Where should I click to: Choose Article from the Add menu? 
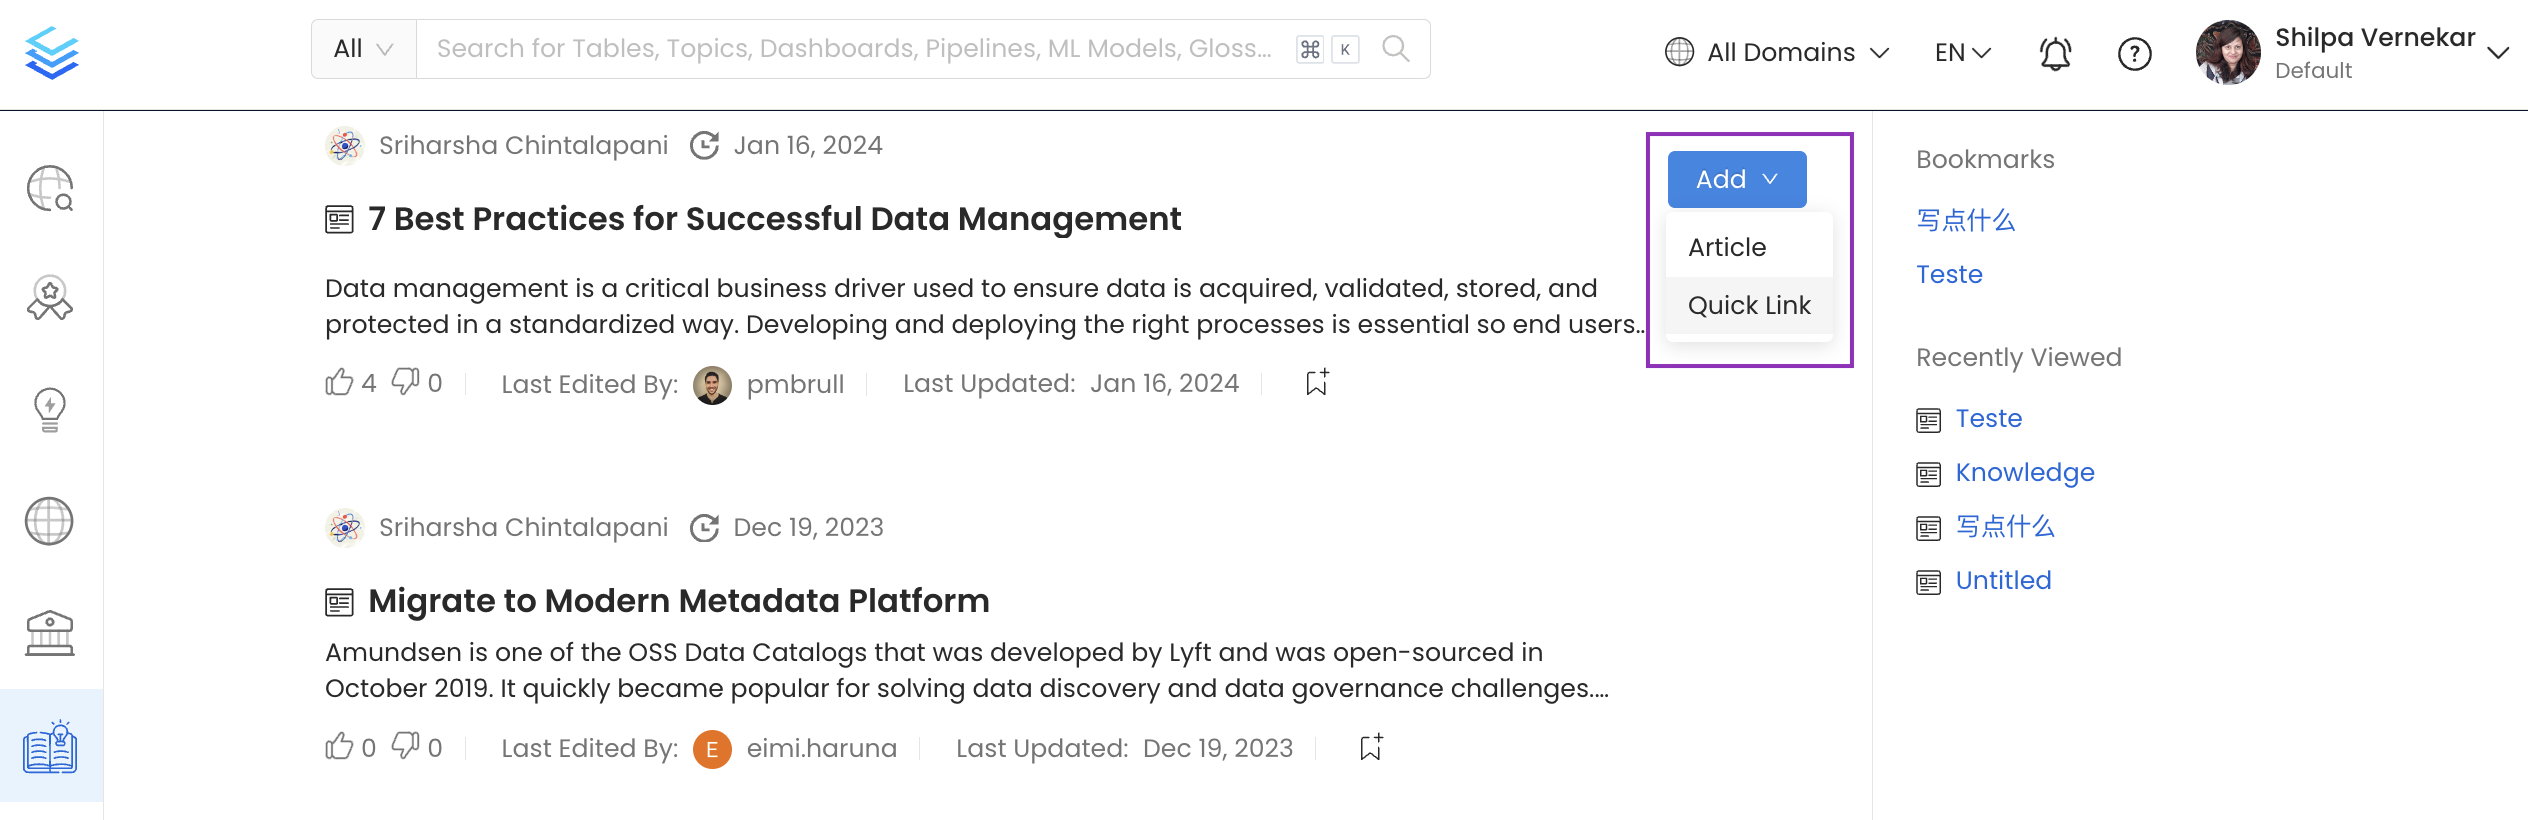tap(1727, 247)
